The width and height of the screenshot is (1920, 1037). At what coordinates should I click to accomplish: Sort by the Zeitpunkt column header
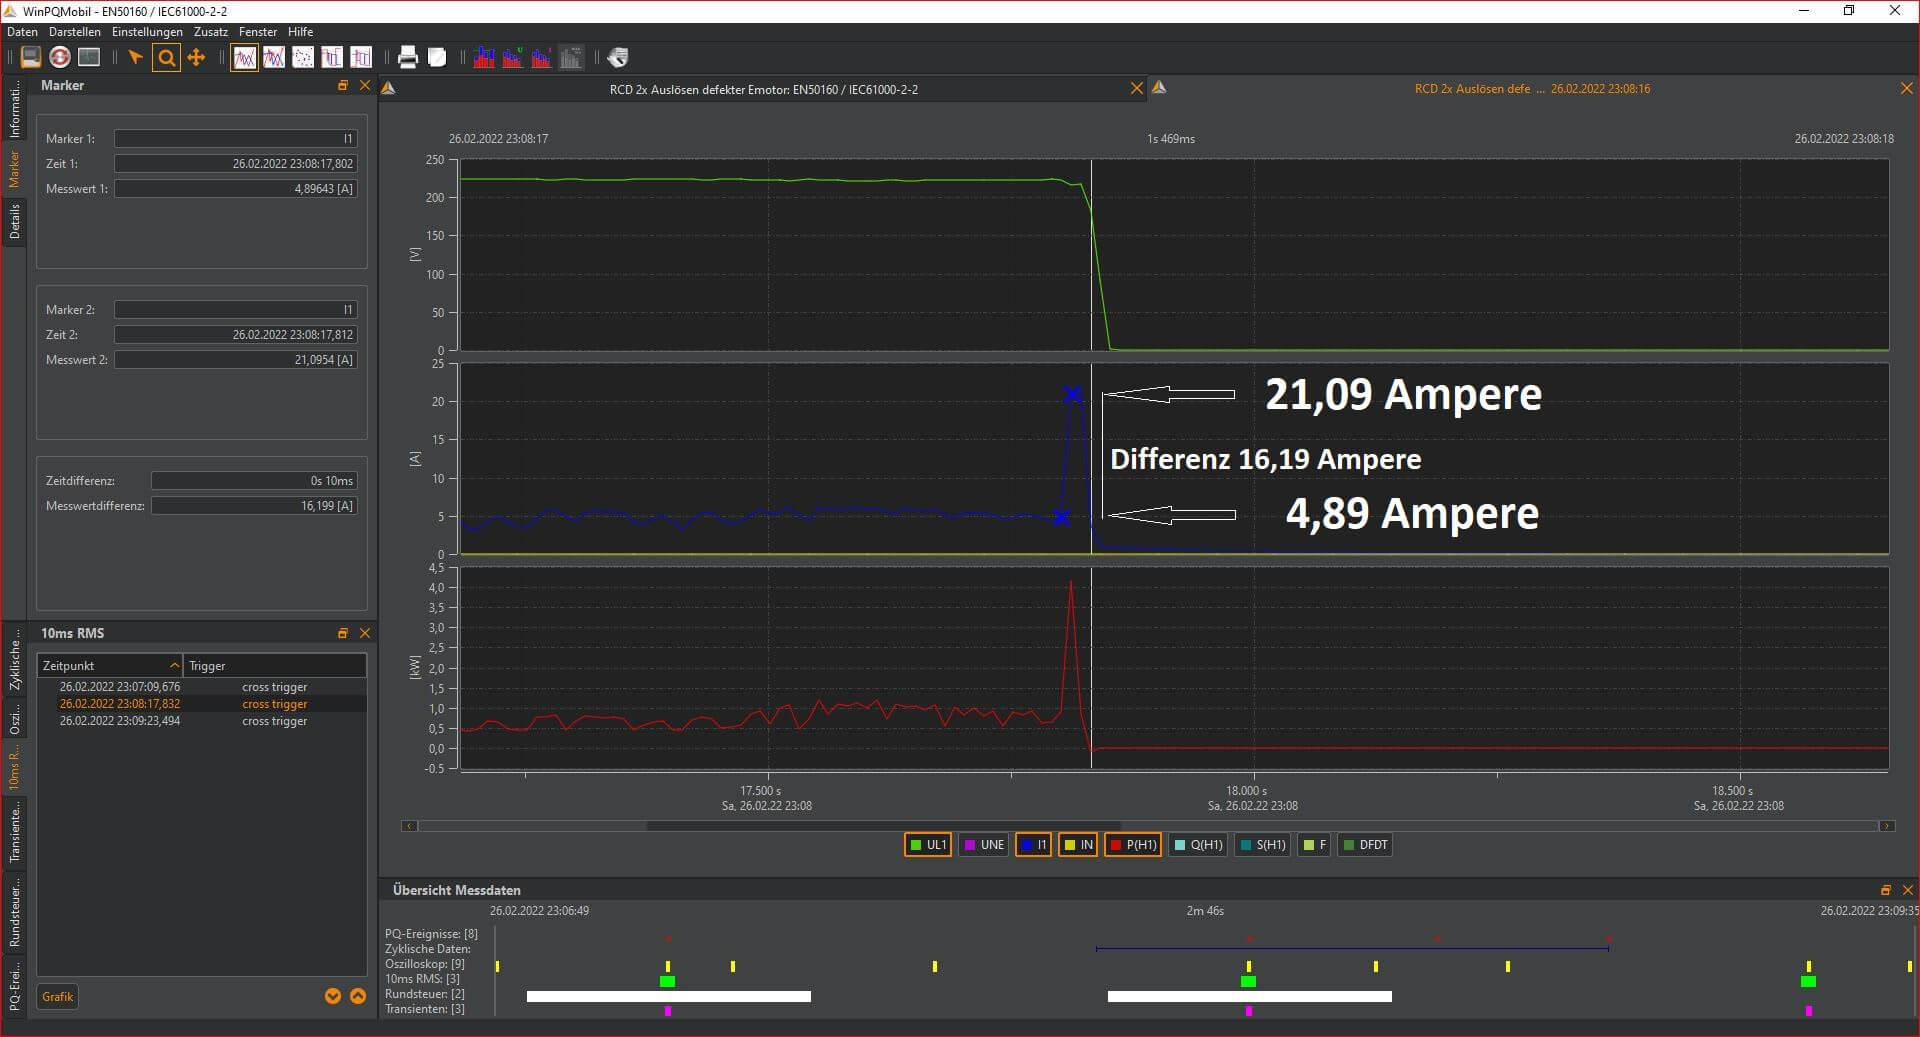pyautogui.click(x=110, y=666)
